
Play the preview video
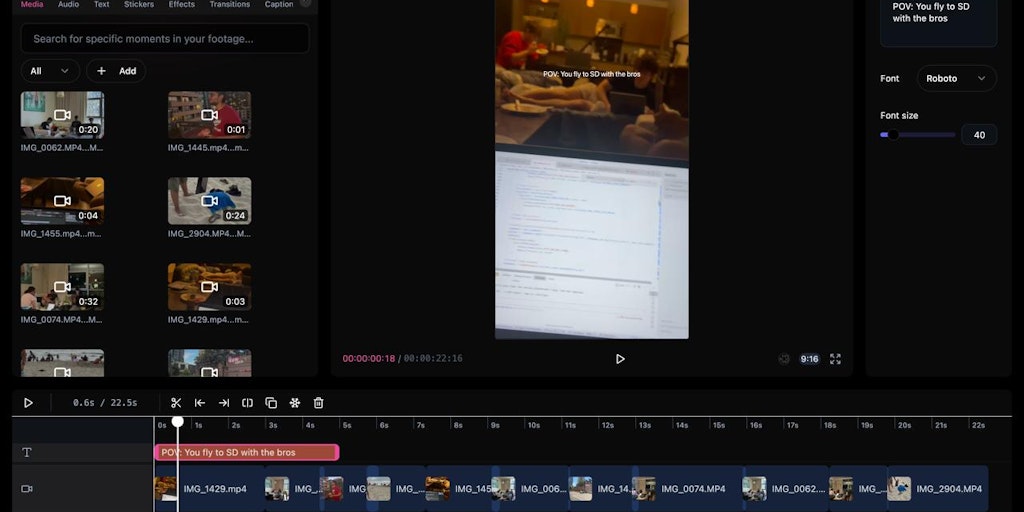pyautogui.click(x=620, y=359)
